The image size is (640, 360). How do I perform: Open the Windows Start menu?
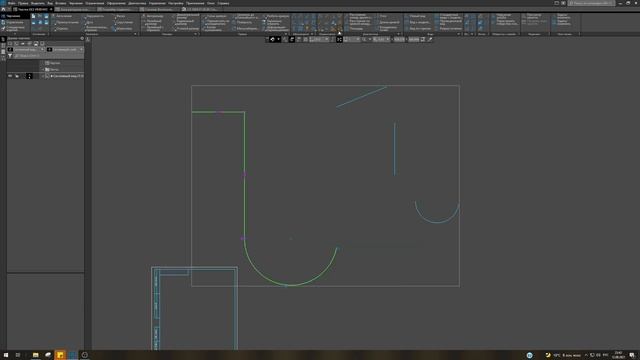click(6, 355)
